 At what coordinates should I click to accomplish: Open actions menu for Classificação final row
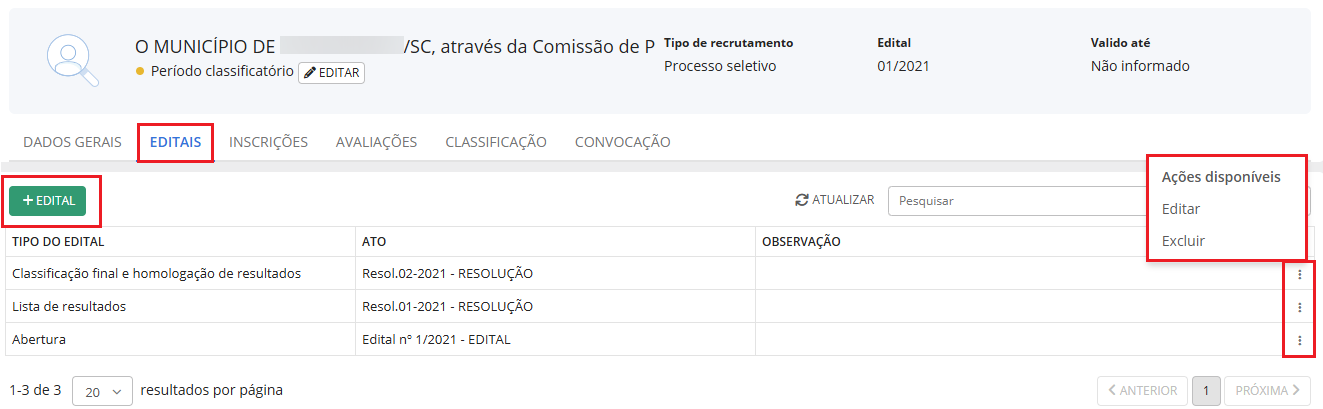pos(1299,274)
